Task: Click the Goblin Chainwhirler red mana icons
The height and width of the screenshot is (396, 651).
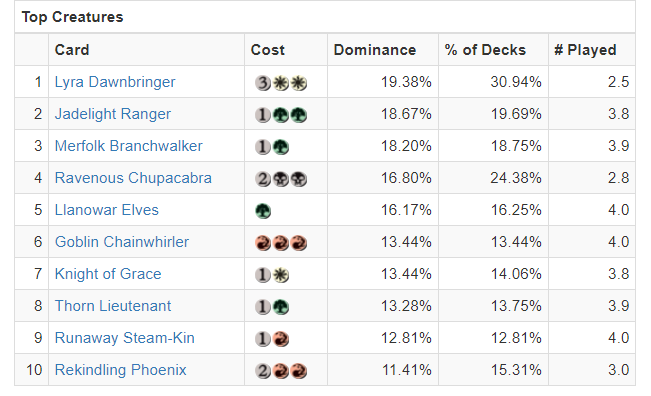Action: 281,243
